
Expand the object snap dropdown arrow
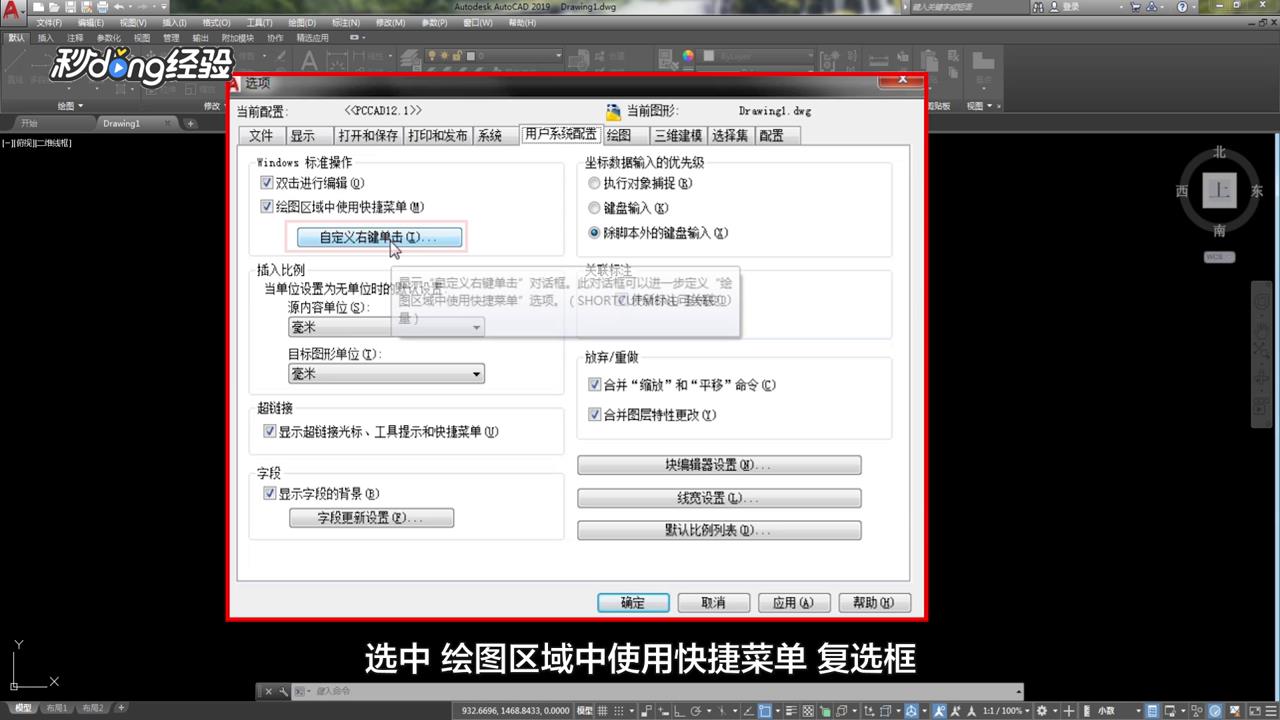(x=778, y=710)
